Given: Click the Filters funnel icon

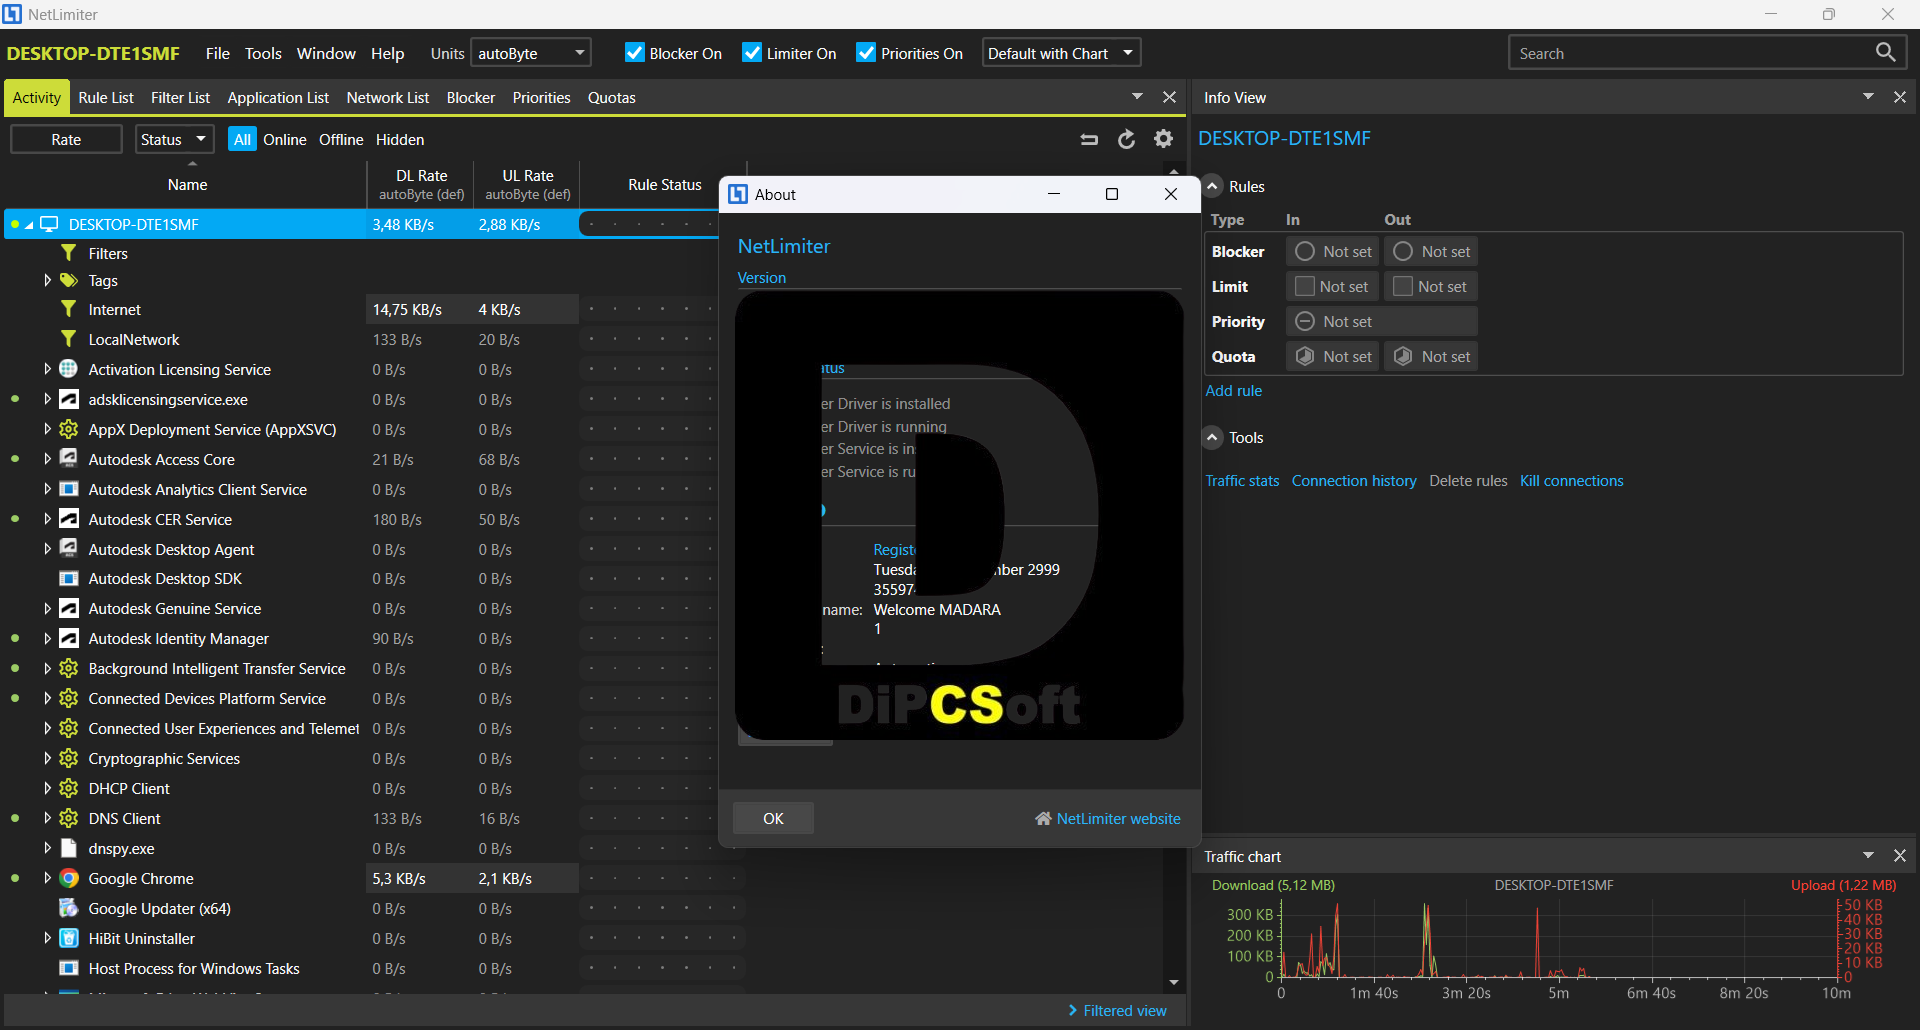Looking at the screenshot, I should [69, 253].
